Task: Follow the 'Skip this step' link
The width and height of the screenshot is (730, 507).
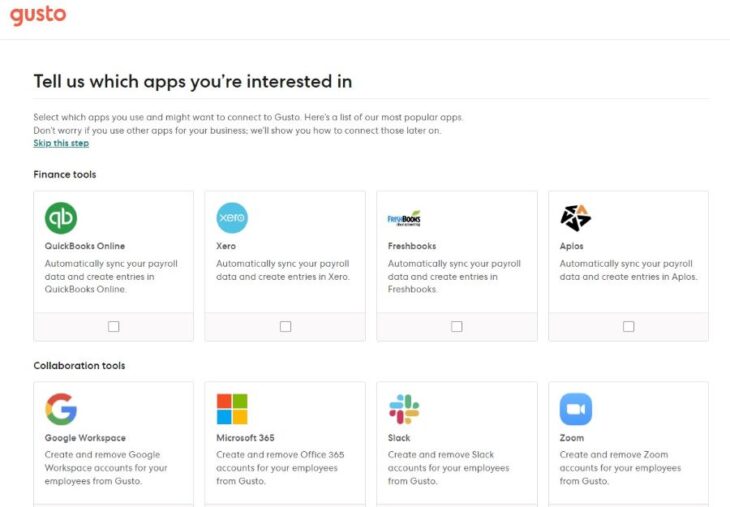Action: [x=61, y=143]
